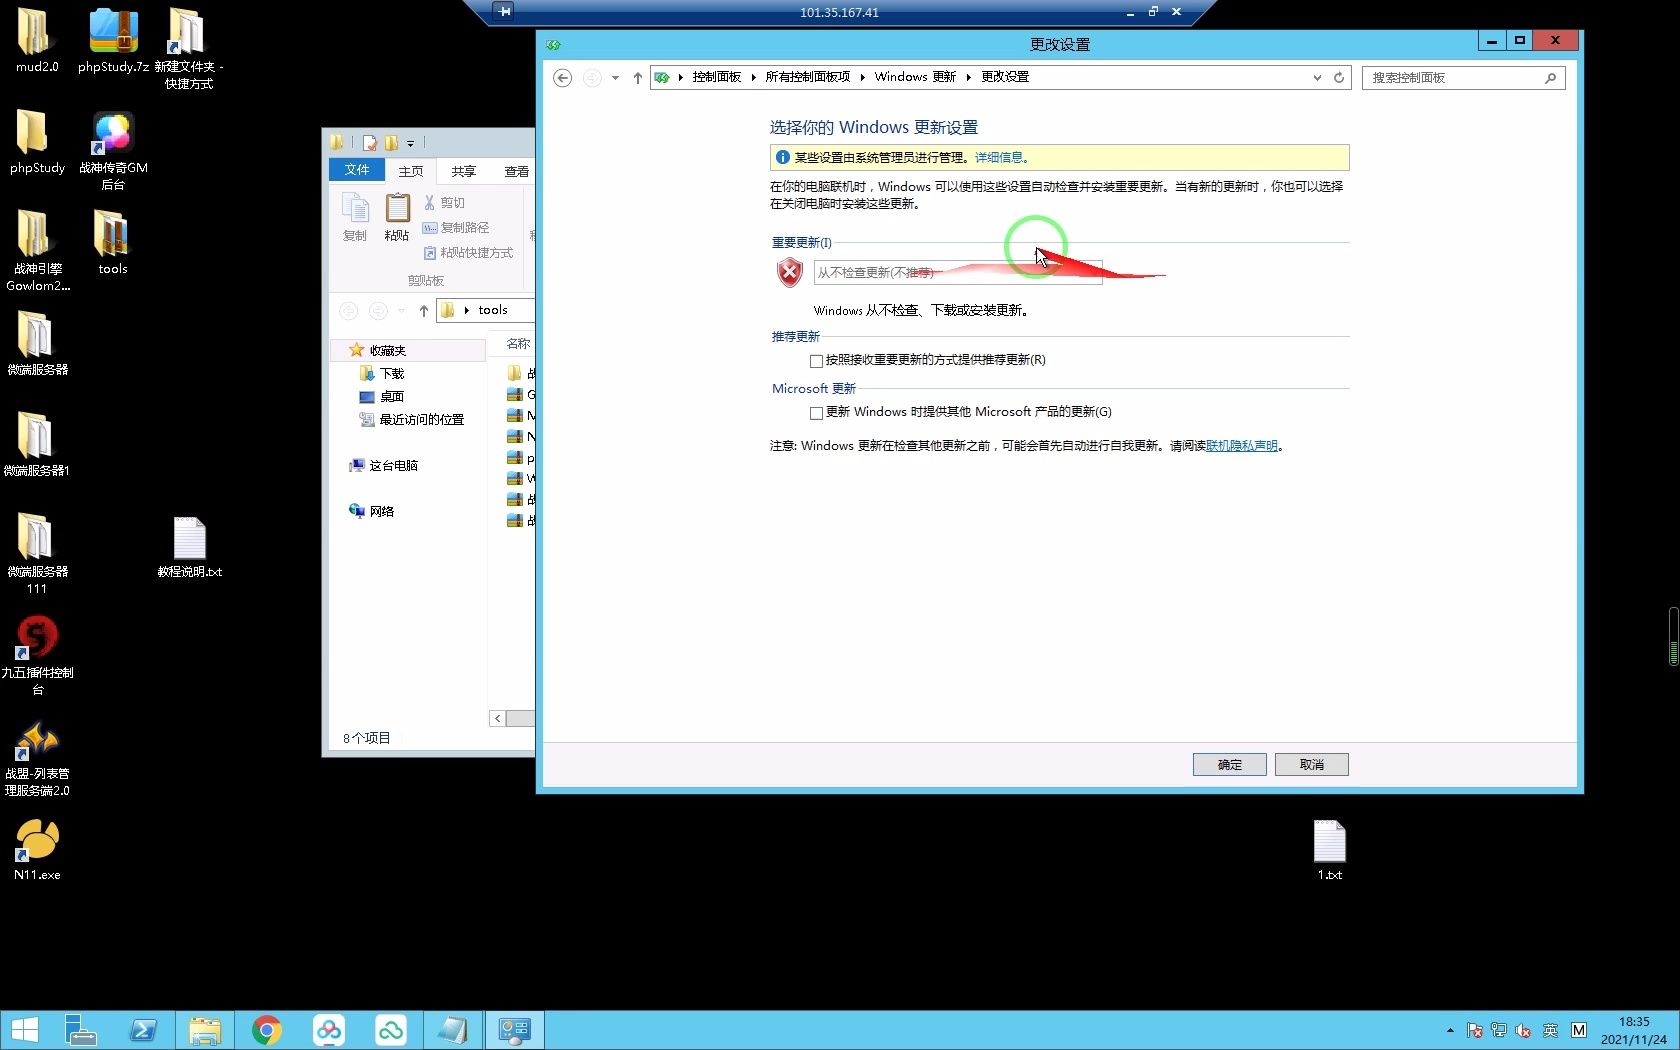1680x1050 pixels.
Task: Open the phpStudy desktop folder
Action: point(37,142)
